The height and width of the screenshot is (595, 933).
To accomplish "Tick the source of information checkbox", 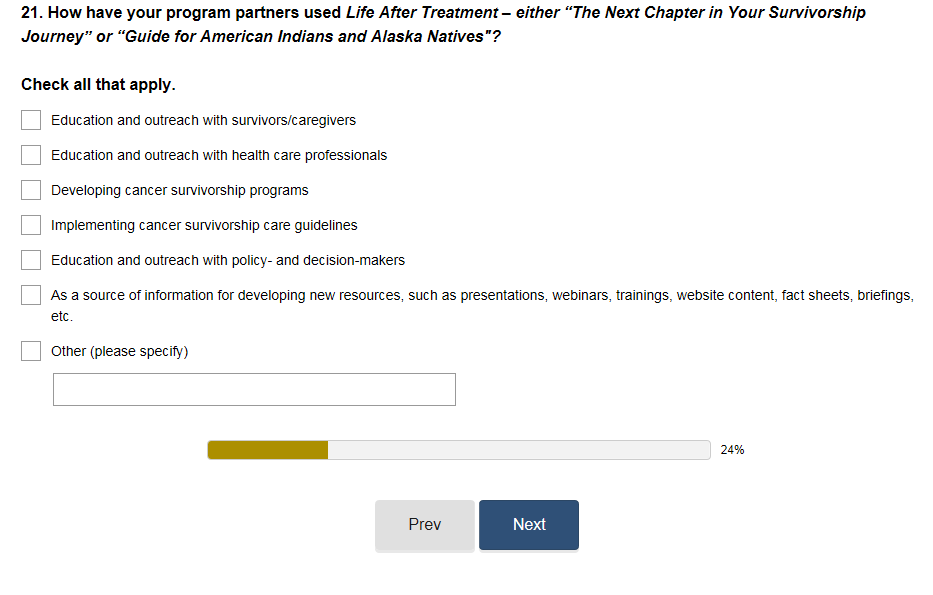I will pyautogui.click(x=31, y=296).
